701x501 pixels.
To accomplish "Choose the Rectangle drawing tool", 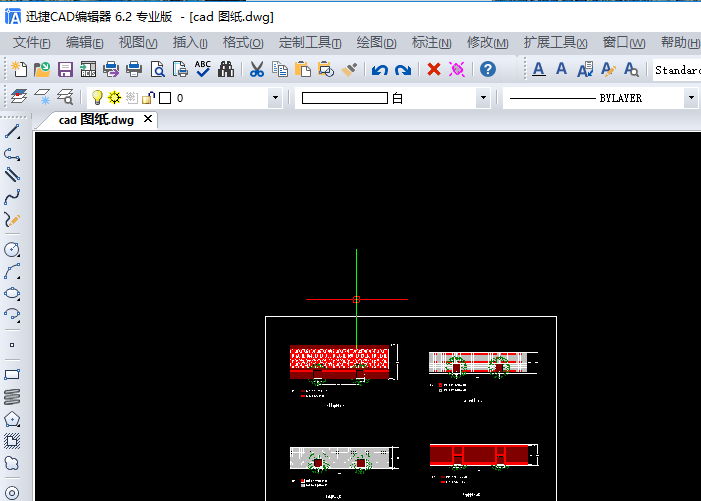I will (x=12, y=374).
